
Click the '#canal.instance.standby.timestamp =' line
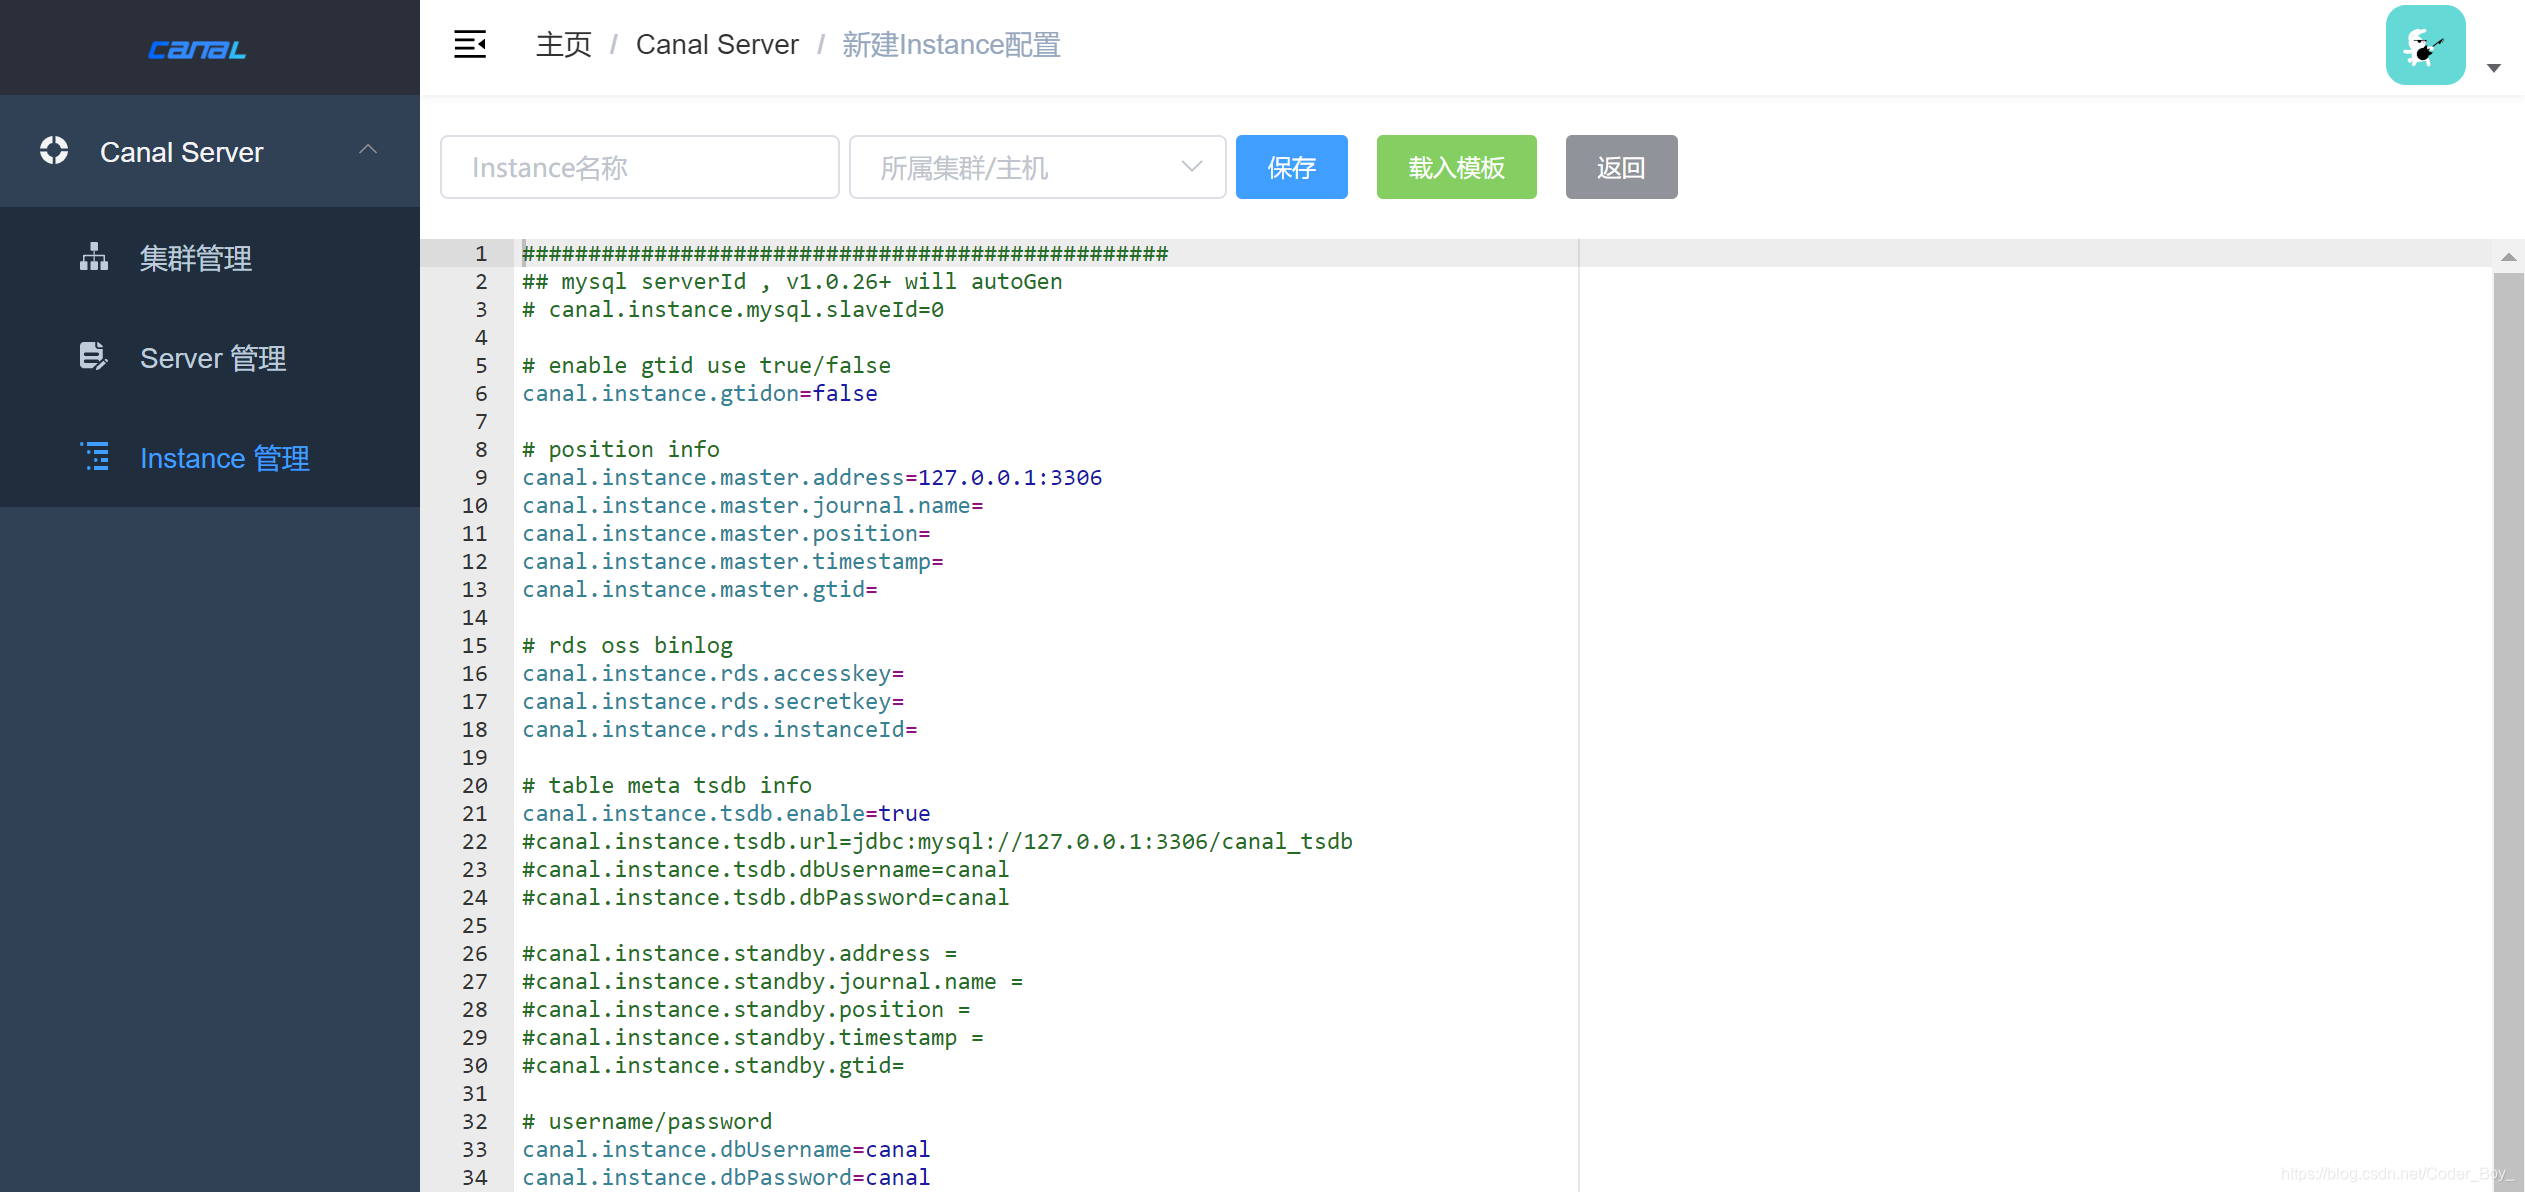[x=753, y=1037]
